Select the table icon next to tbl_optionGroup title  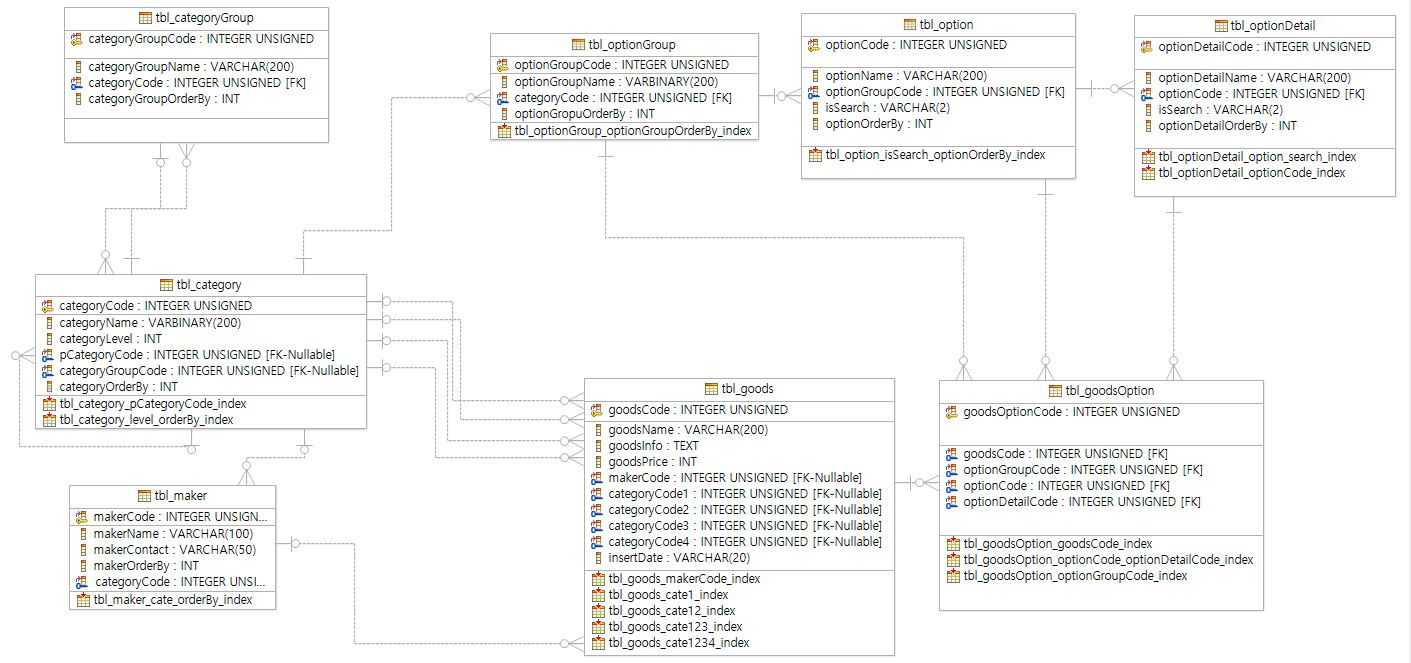(x=579, y=45)
